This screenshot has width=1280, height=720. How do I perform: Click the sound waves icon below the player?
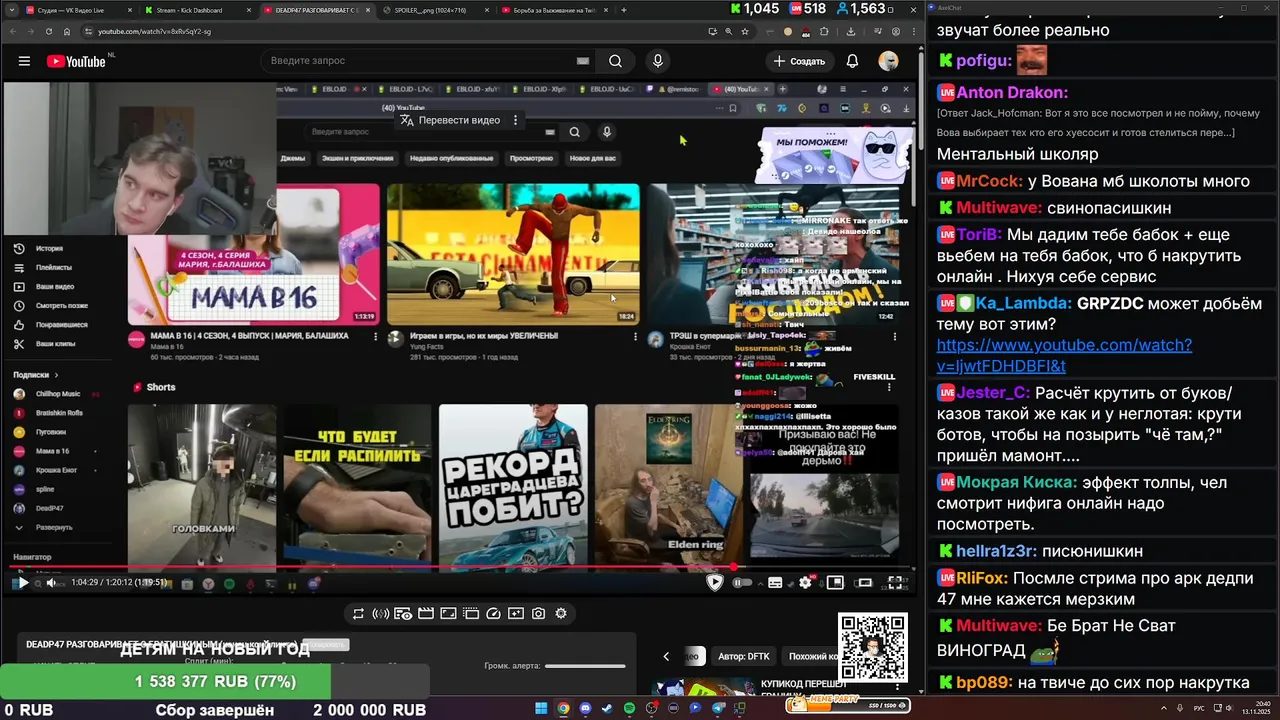[x=380, y=613]
